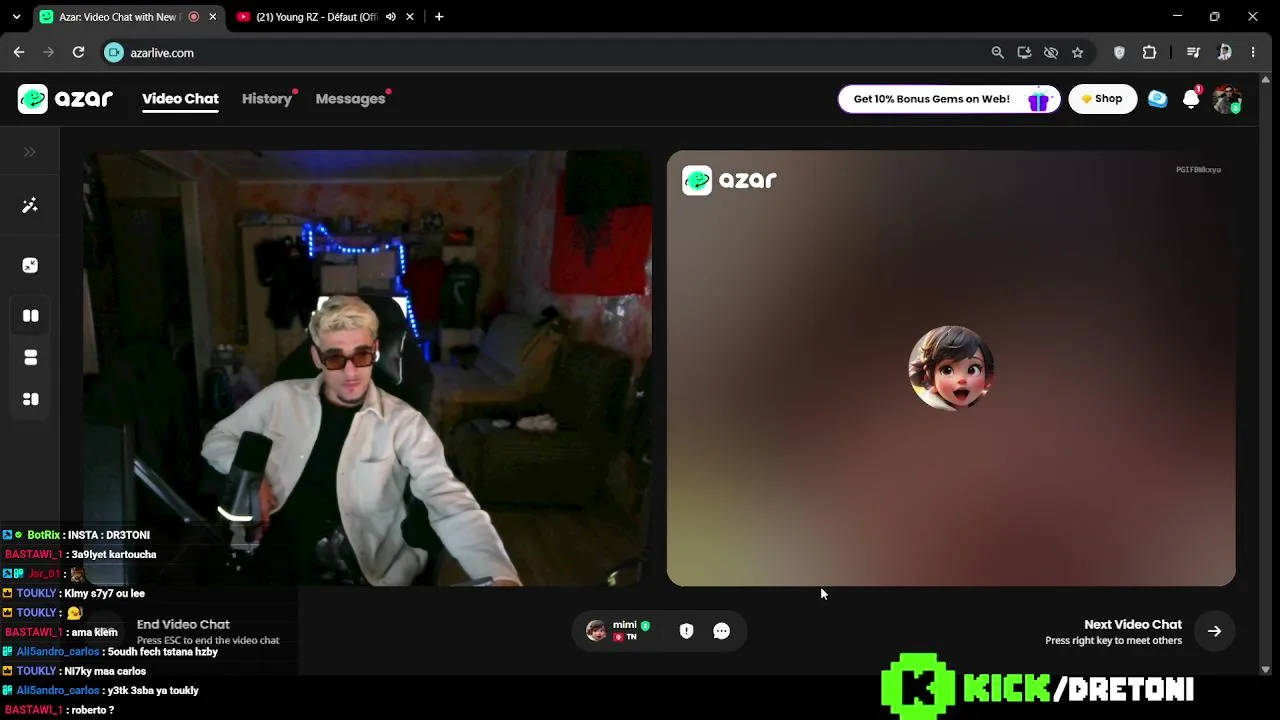Click chat message '3a9lyet kartoucha'
This screenshot has height=720, width=1280.
[114, 554]
